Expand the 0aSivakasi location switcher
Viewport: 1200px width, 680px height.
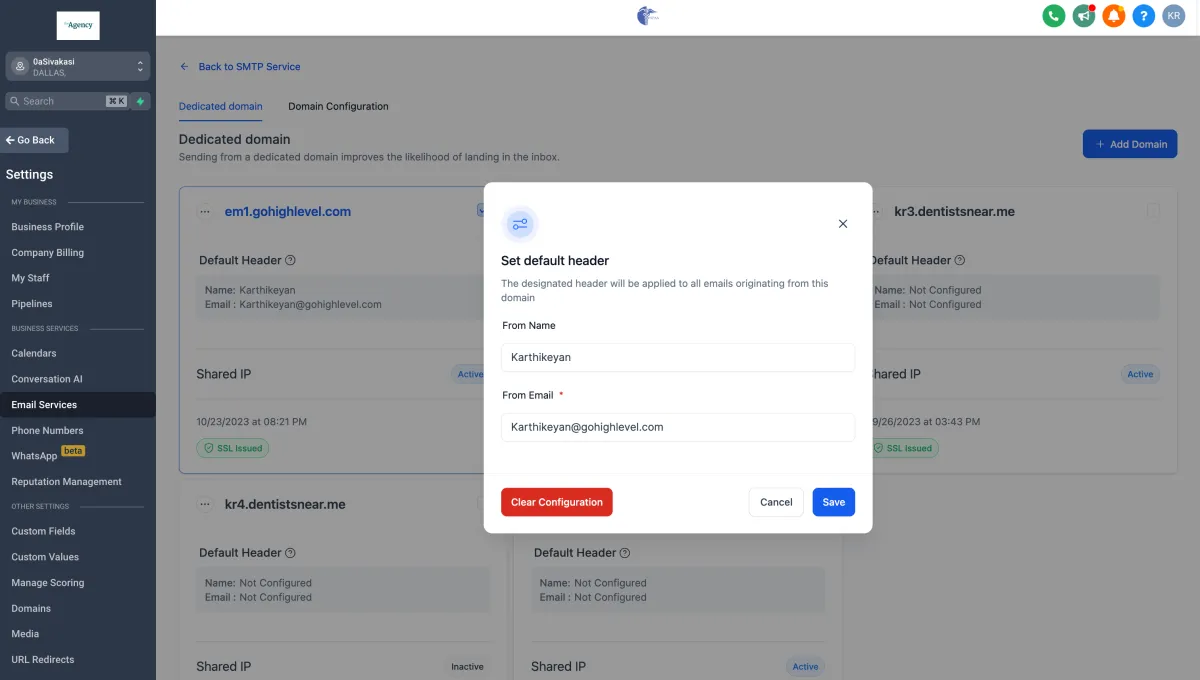coord(78,66)
